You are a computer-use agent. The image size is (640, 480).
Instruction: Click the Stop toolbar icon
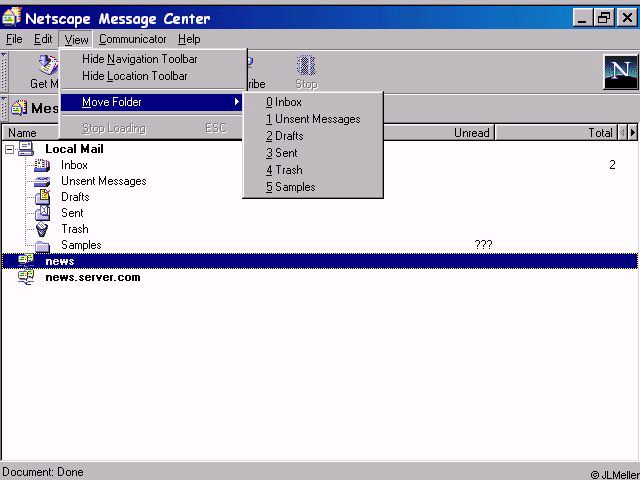306,65
